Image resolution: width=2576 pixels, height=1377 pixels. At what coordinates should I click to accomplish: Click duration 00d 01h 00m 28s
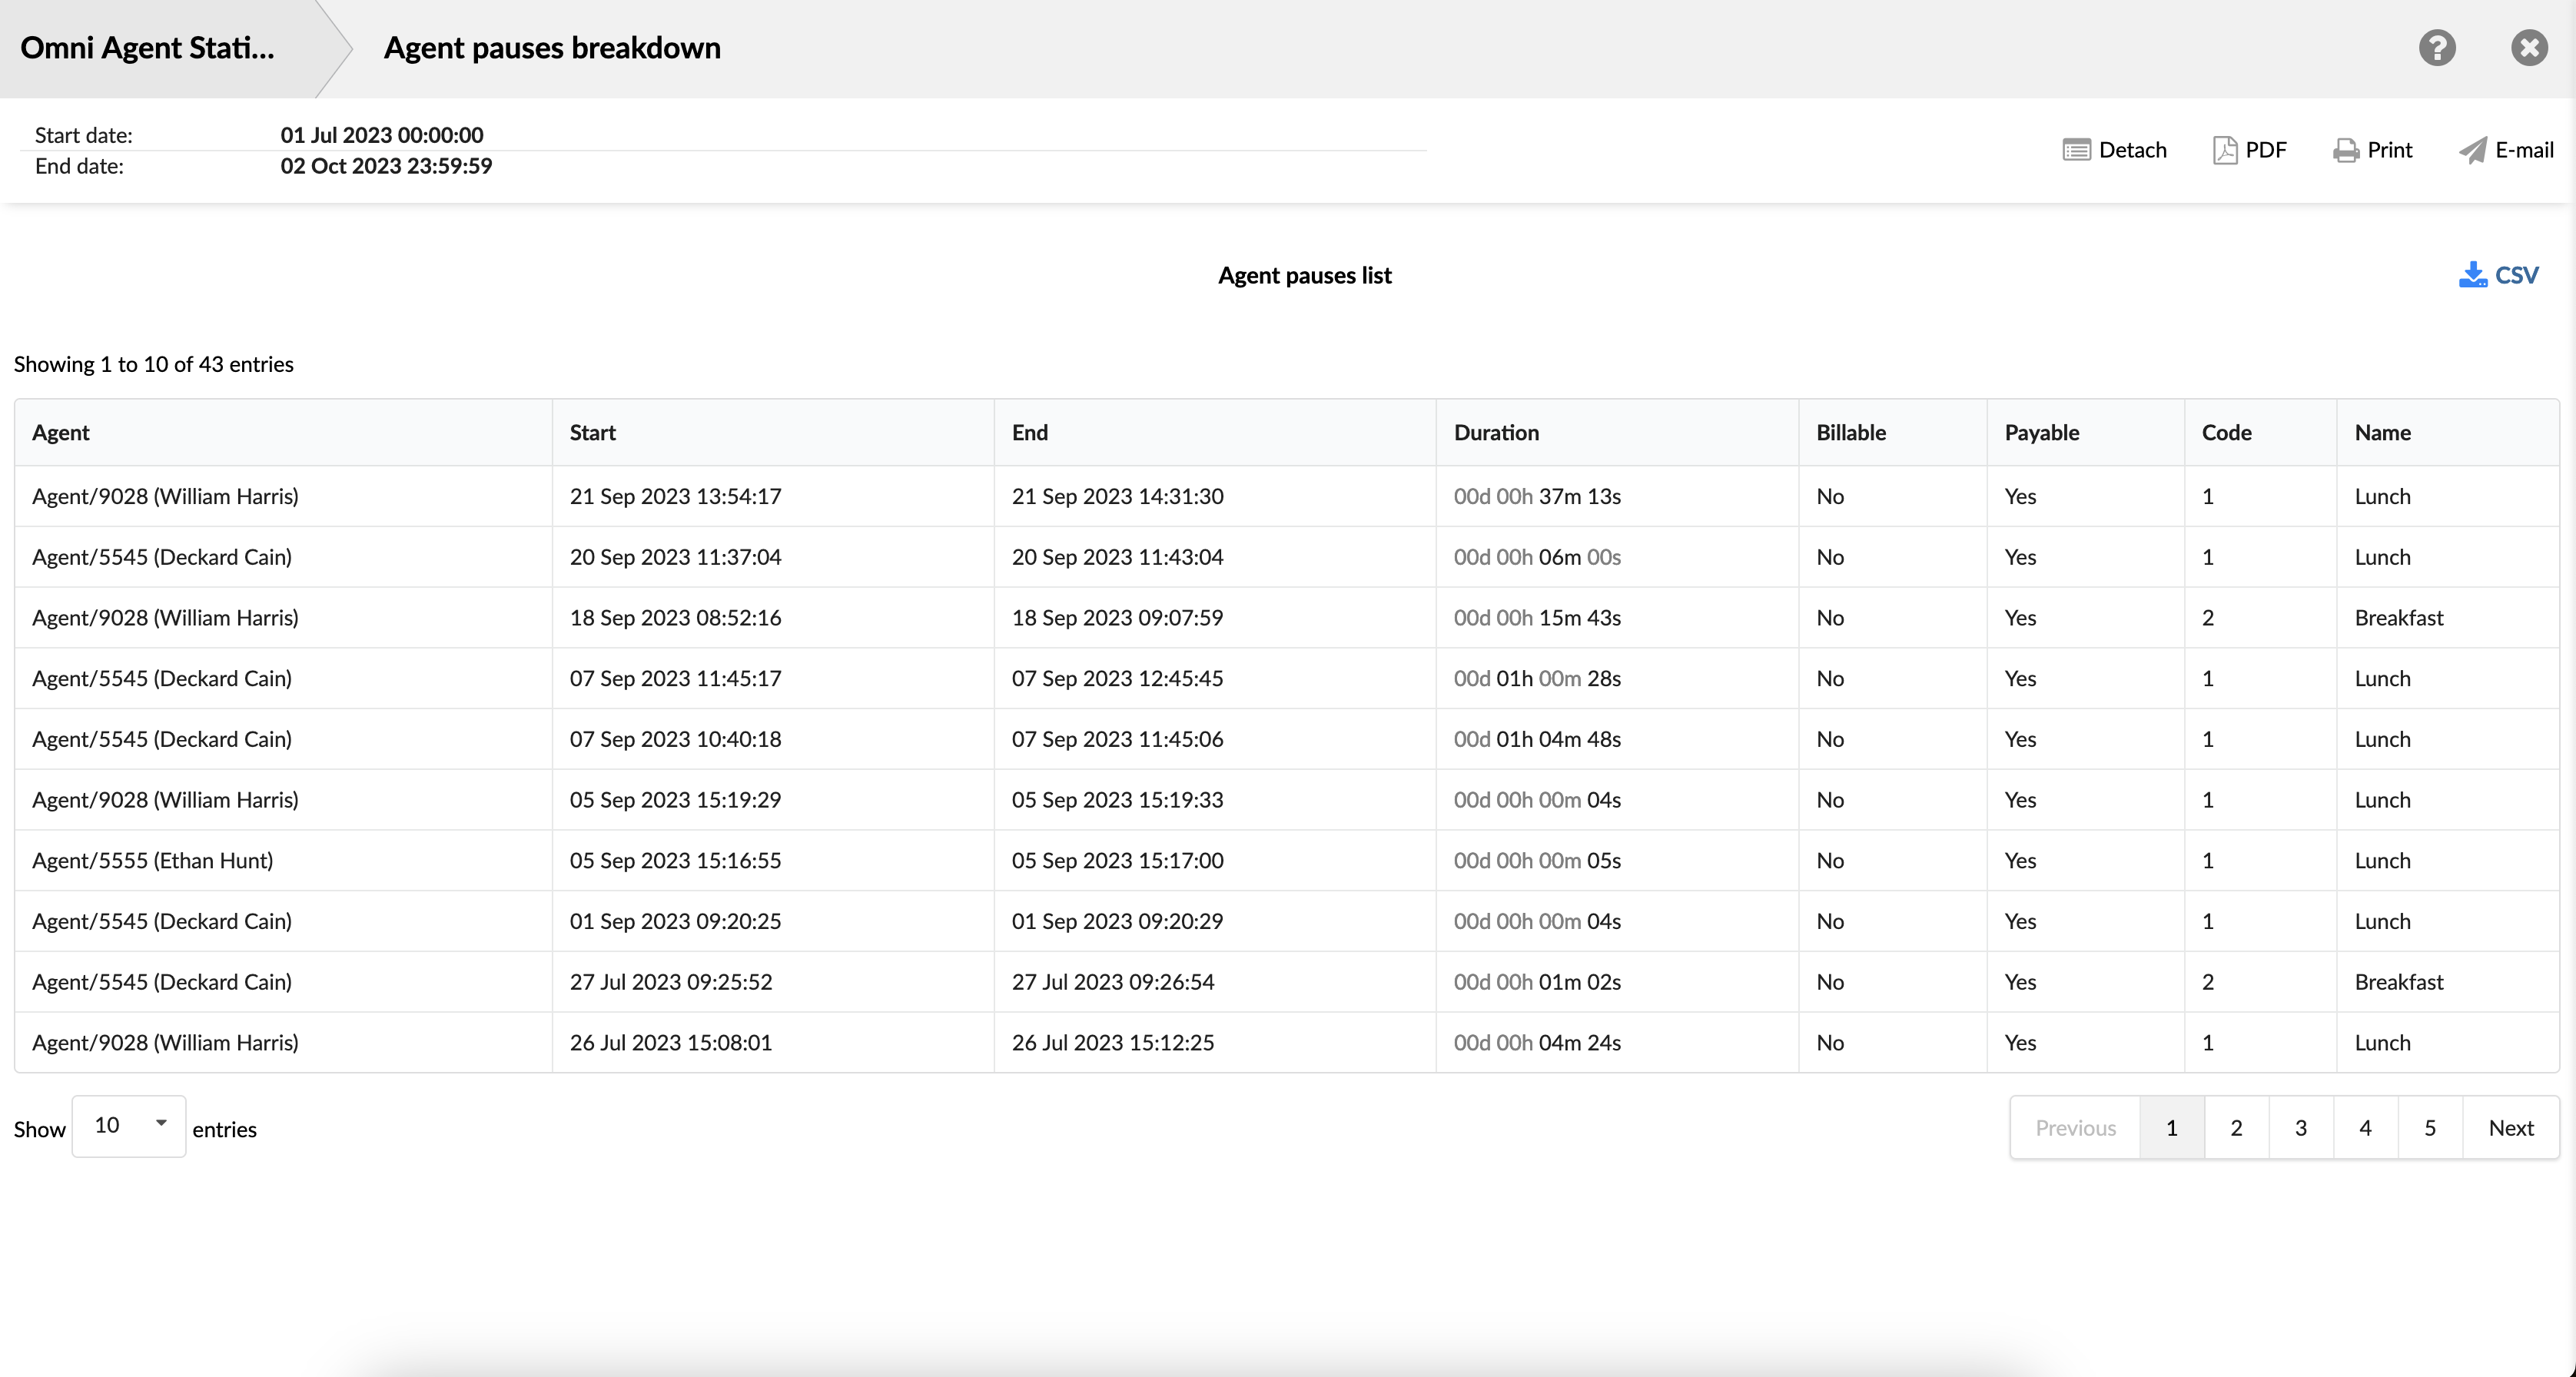click(x=1537, y=679)
